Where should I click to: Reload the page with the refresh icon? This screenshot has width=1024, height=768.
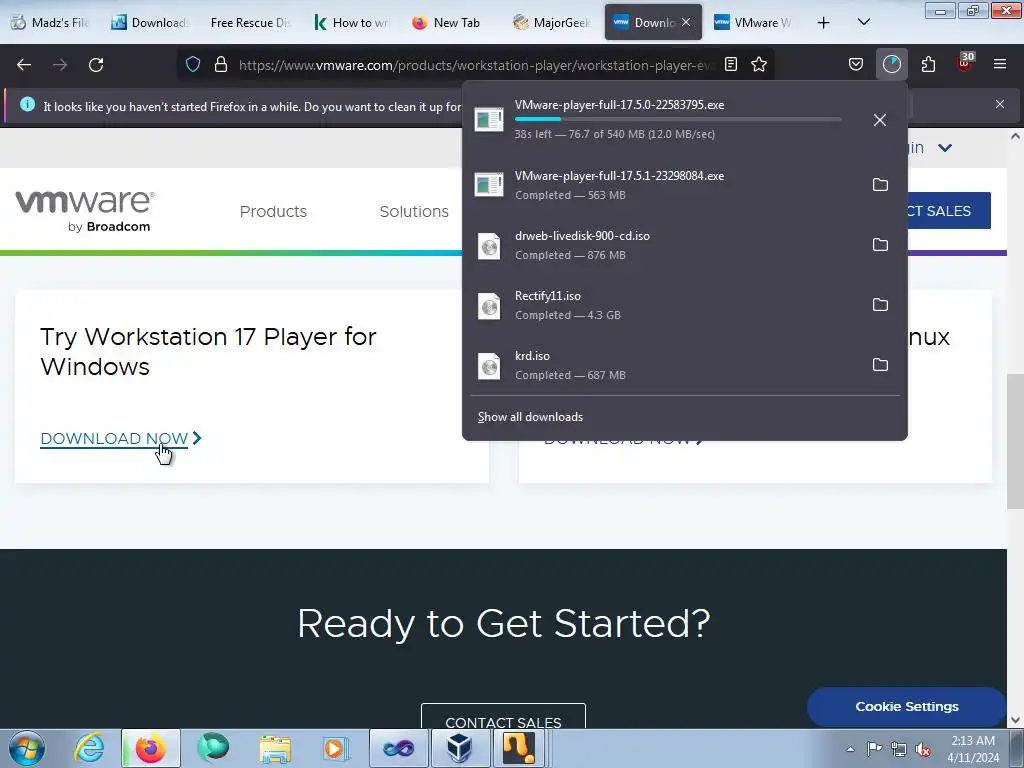tap(96, 65)
